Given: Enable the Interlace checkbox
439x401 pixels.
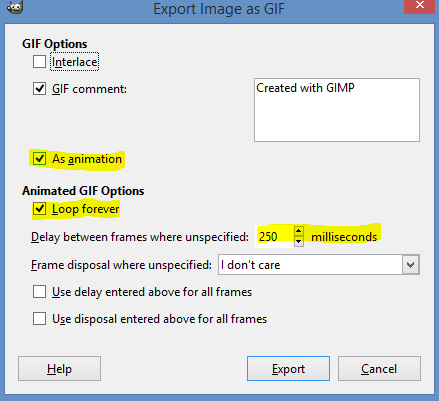Looking at the screenshot, I should pyautogui.click(x=39, y=62).
